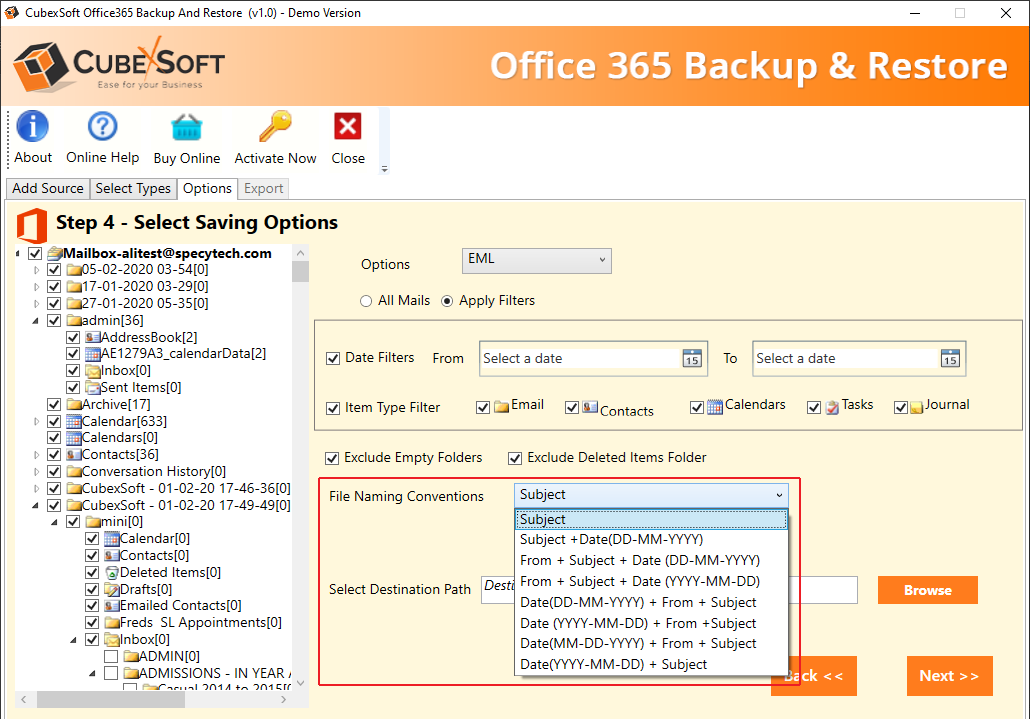The image size is (1030, 719).
Task: Uncheck the Email item type checkbox
Action: pos(483,408)
